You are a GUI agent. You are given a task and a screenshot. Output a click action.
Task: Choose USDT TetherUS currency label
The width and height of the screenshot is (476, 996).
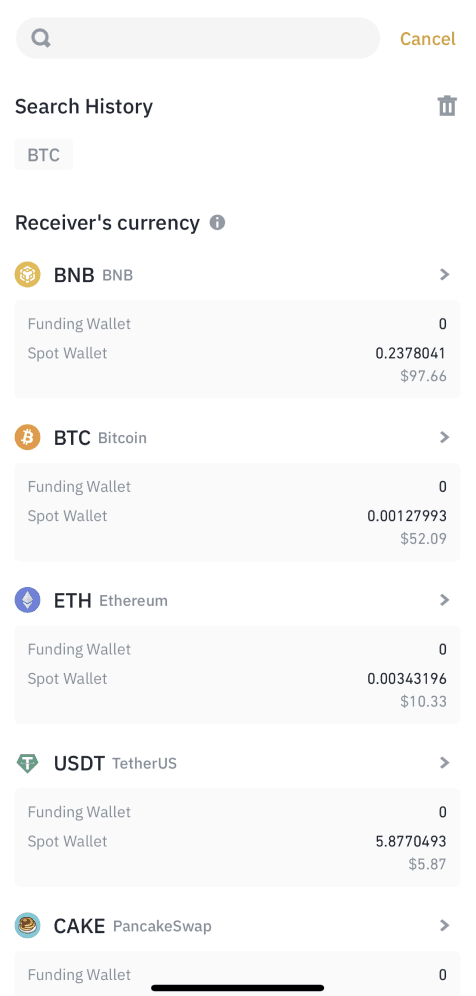pos(115,763)
